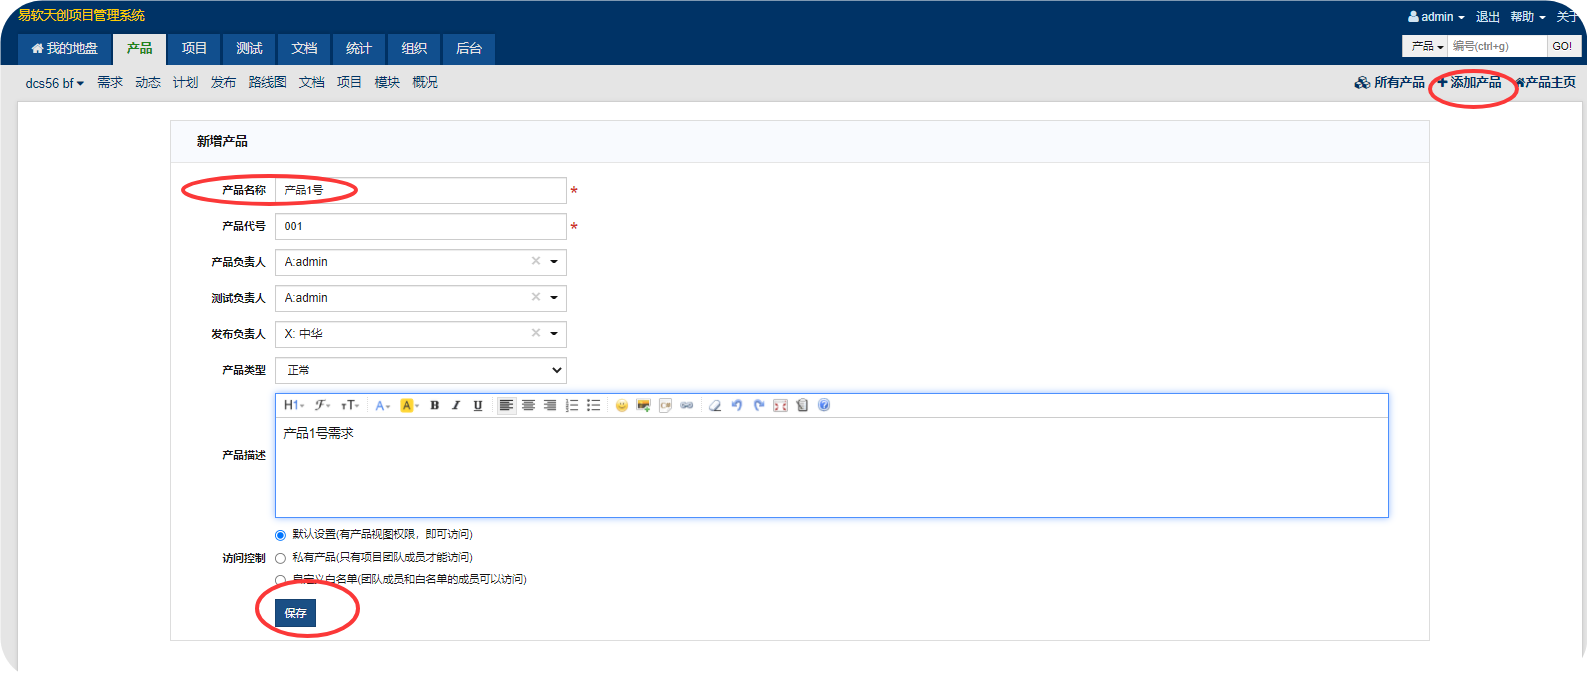
Task: Click 添加产品 link
Action: coord(1470,82)
